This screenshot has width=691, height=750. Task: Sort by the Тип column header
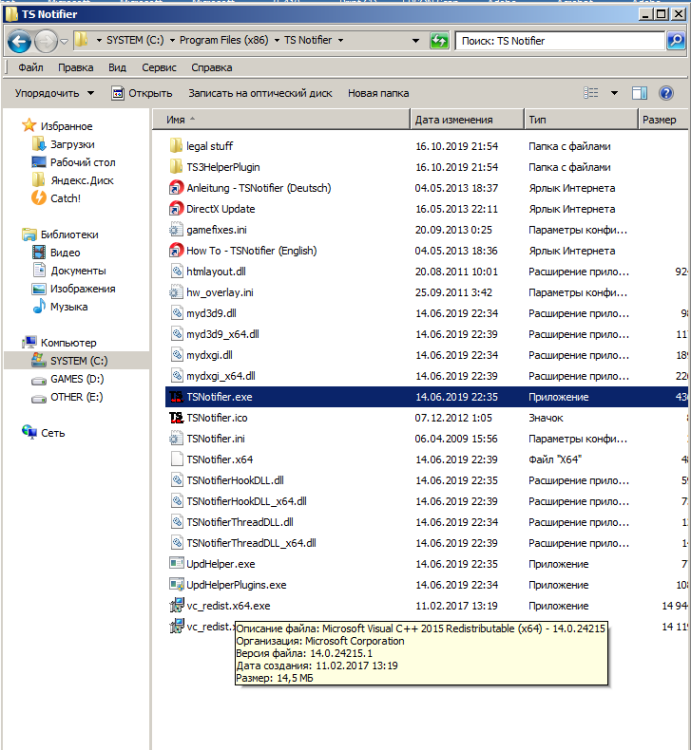click(x=581, y=120)
